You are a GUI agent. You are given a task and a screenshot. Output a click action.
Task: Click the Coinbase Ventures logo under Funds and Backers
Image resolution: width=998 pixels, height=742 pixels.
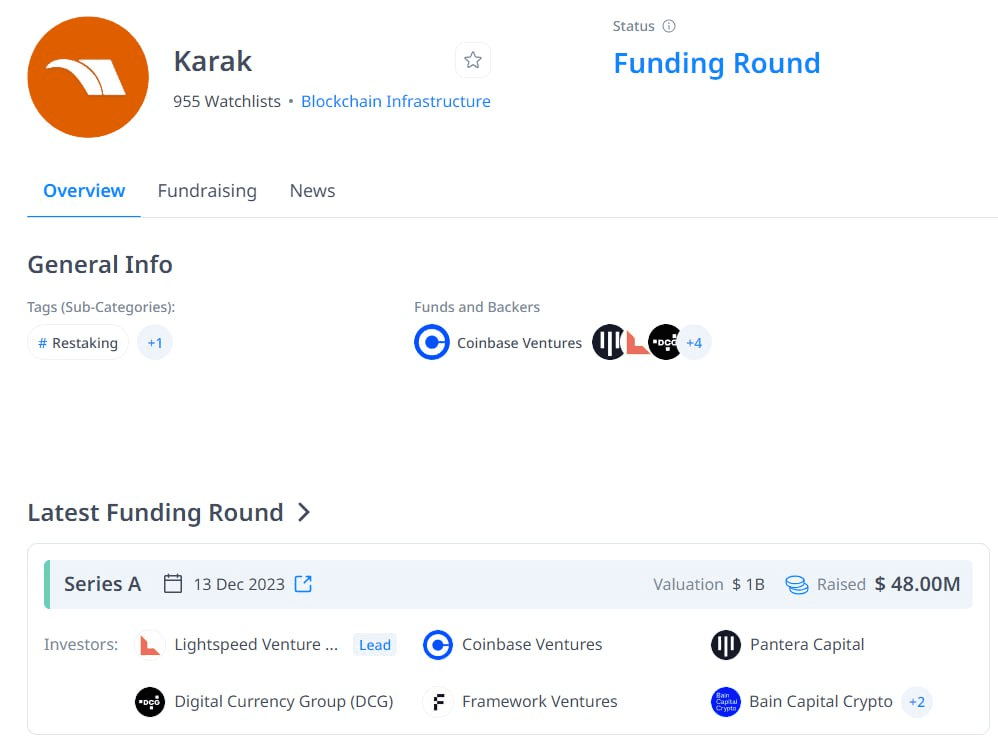(432, 342)
